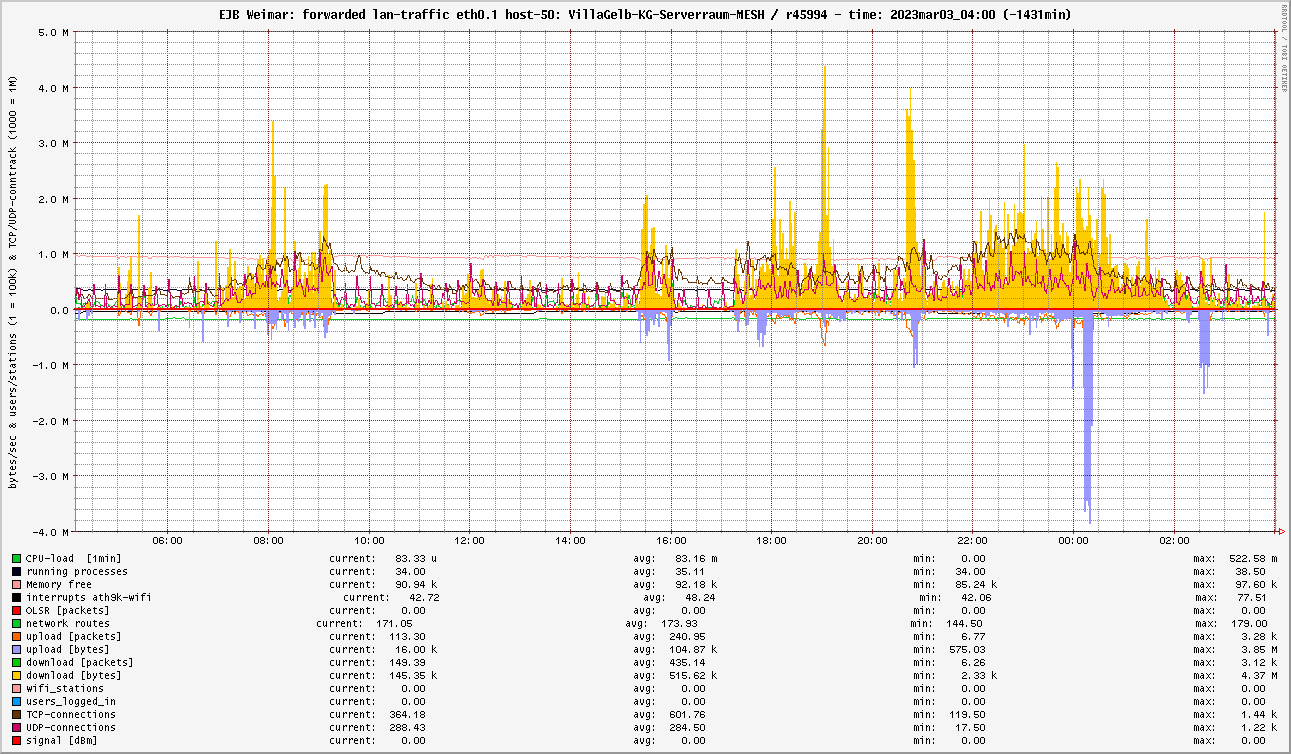
Task: Select the 'interrupts ath9k-wifi' legend label
Action: point(89,597)
